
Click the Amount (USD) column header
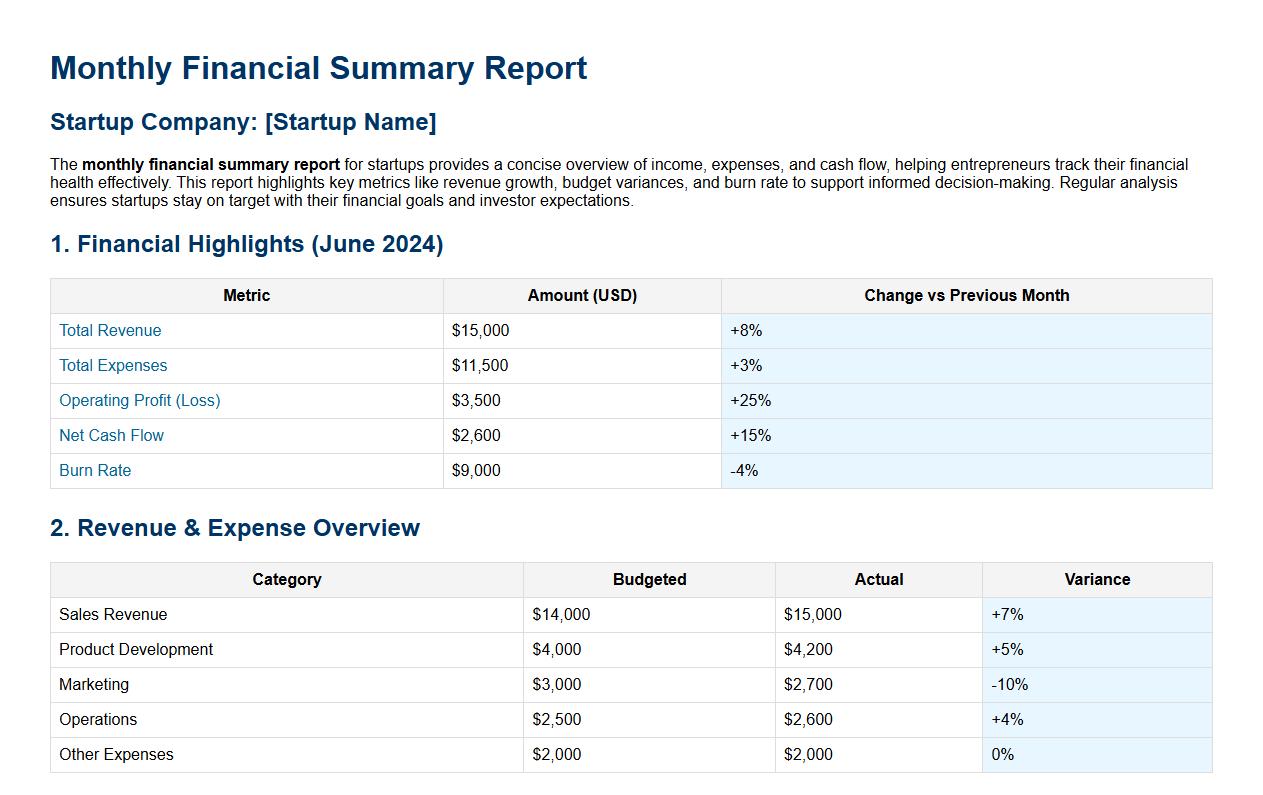(x=582, y=295)
